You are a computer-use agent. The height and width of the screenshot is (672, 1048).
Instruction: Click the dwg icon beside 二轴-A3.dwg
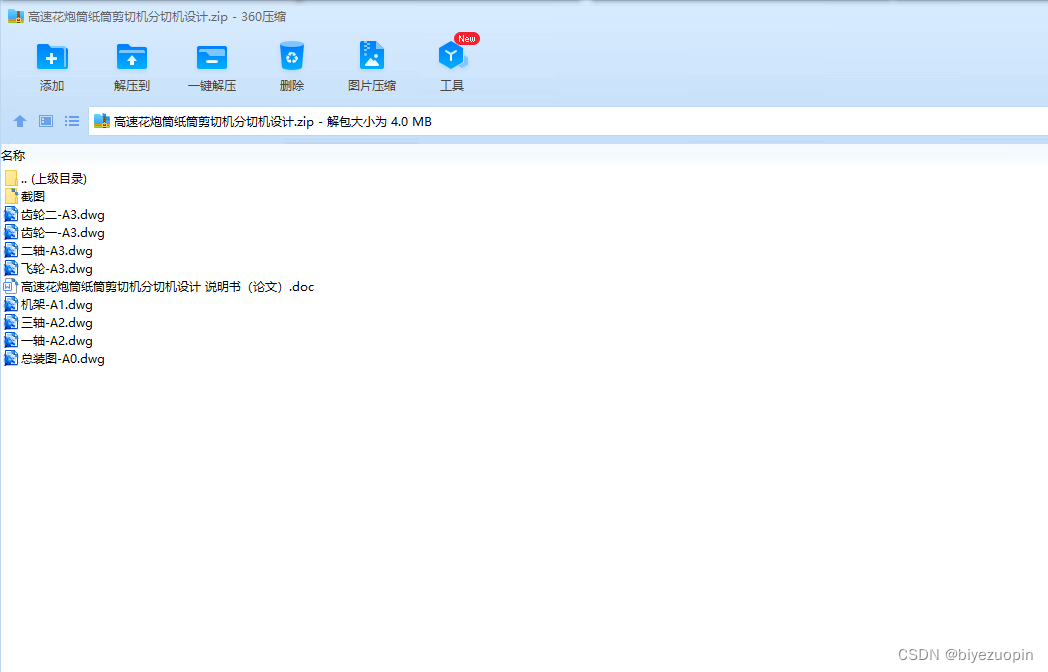11,251
